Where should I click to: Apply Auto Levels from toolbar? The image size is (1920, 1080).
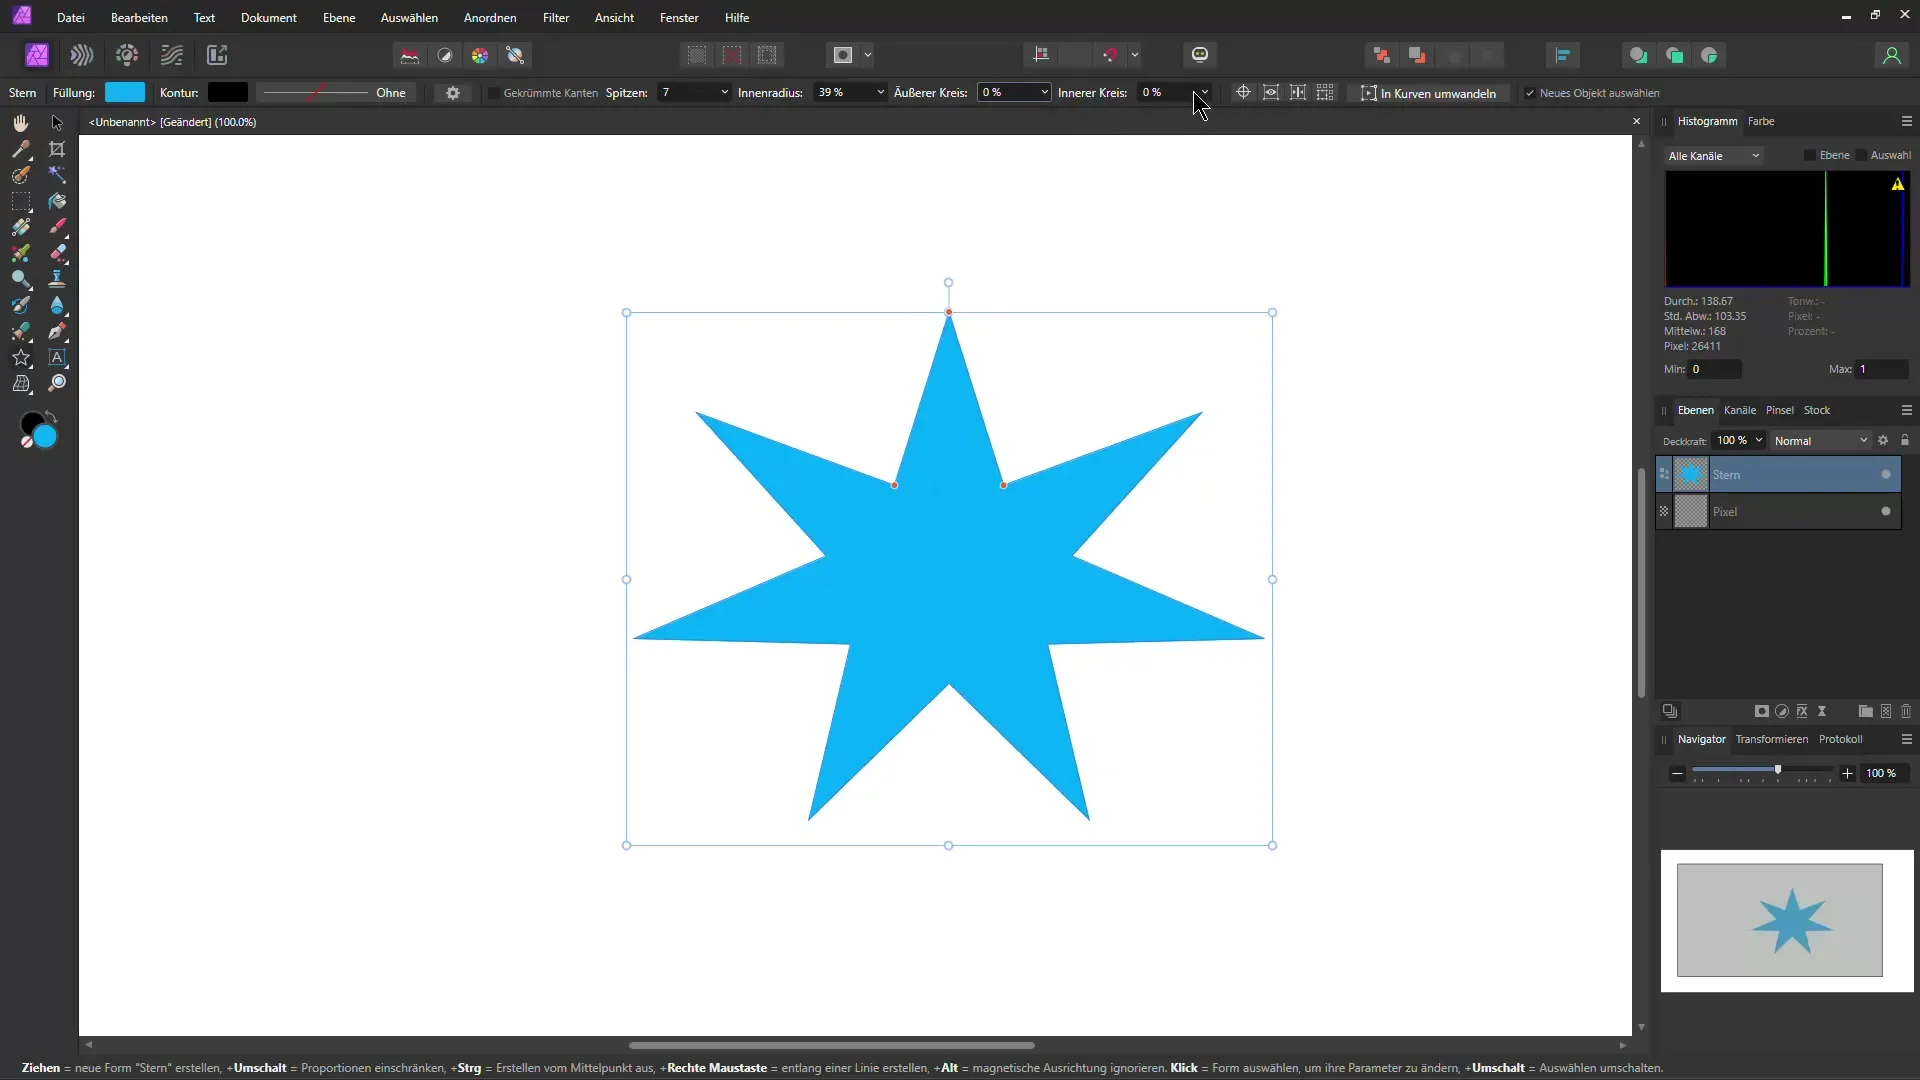click(409, 55)
